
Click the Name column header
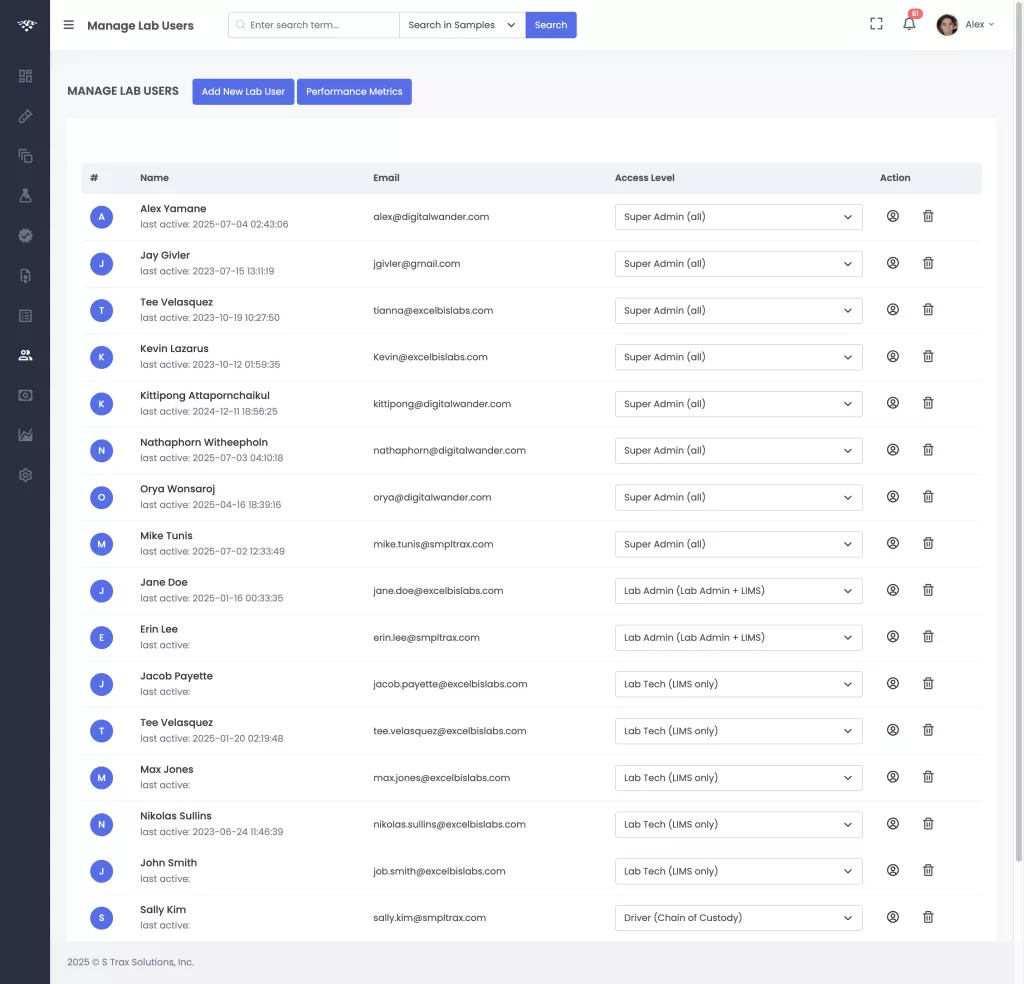tap(154, 178)
